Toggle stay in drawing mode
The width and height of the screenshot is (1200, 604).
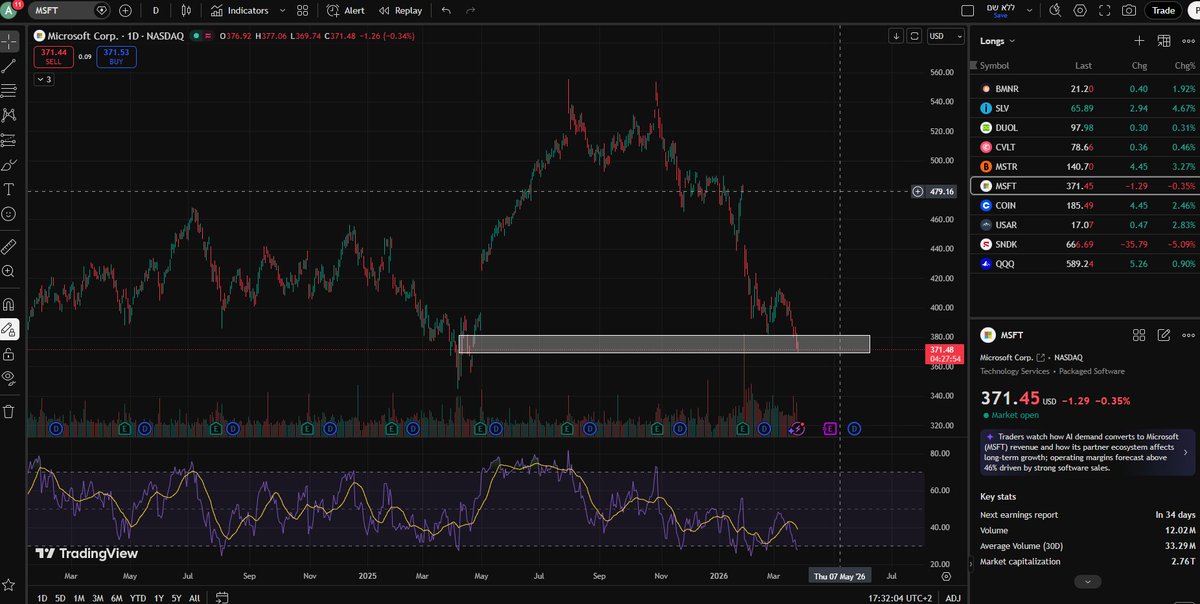click(9, 328)
